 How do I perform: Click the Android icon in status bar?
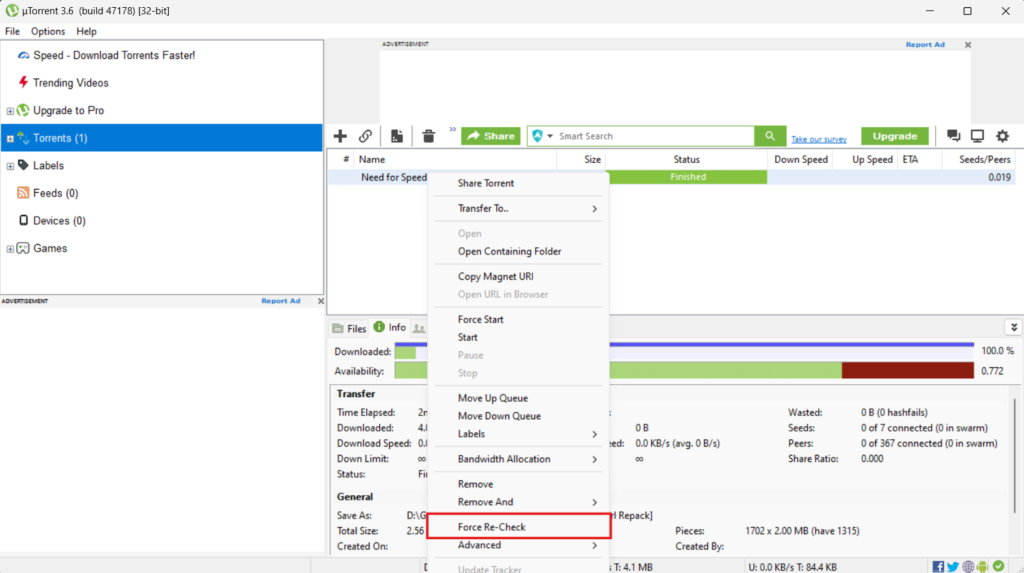coord(983,566)
